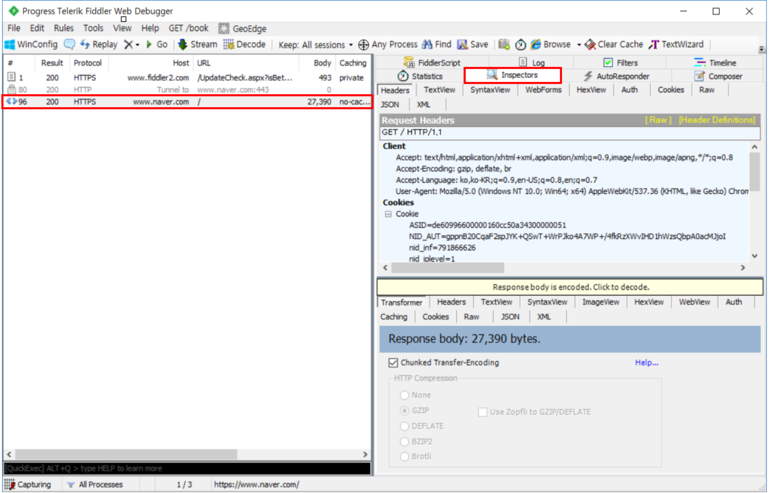Open the AutoResponder tab

617,76
